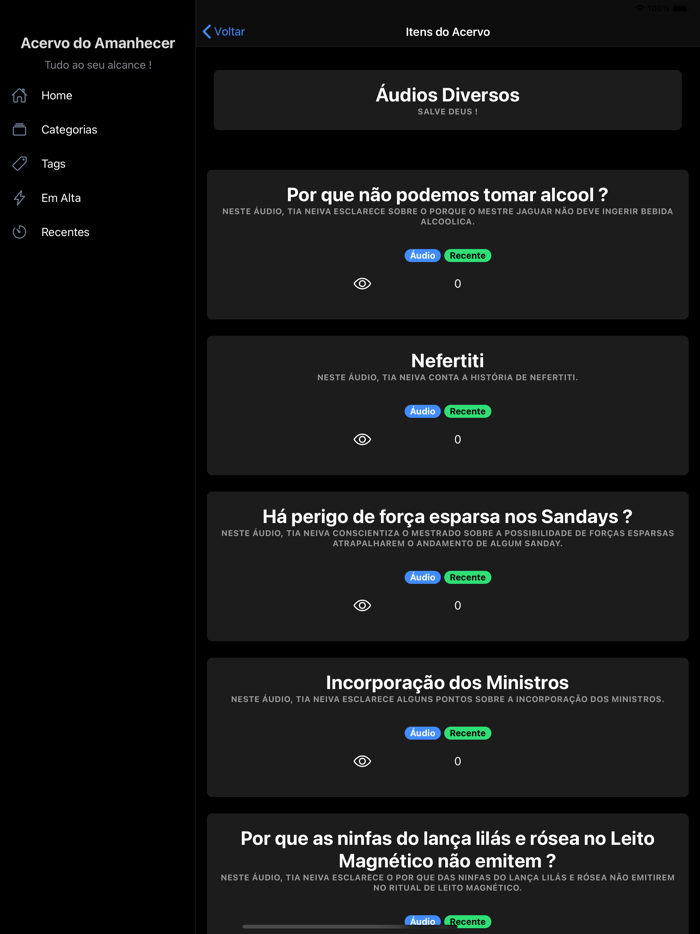Tap Recente tag on Nefertiti card
The width and height of the screenshot is (700, 934).
pos(468,411)
